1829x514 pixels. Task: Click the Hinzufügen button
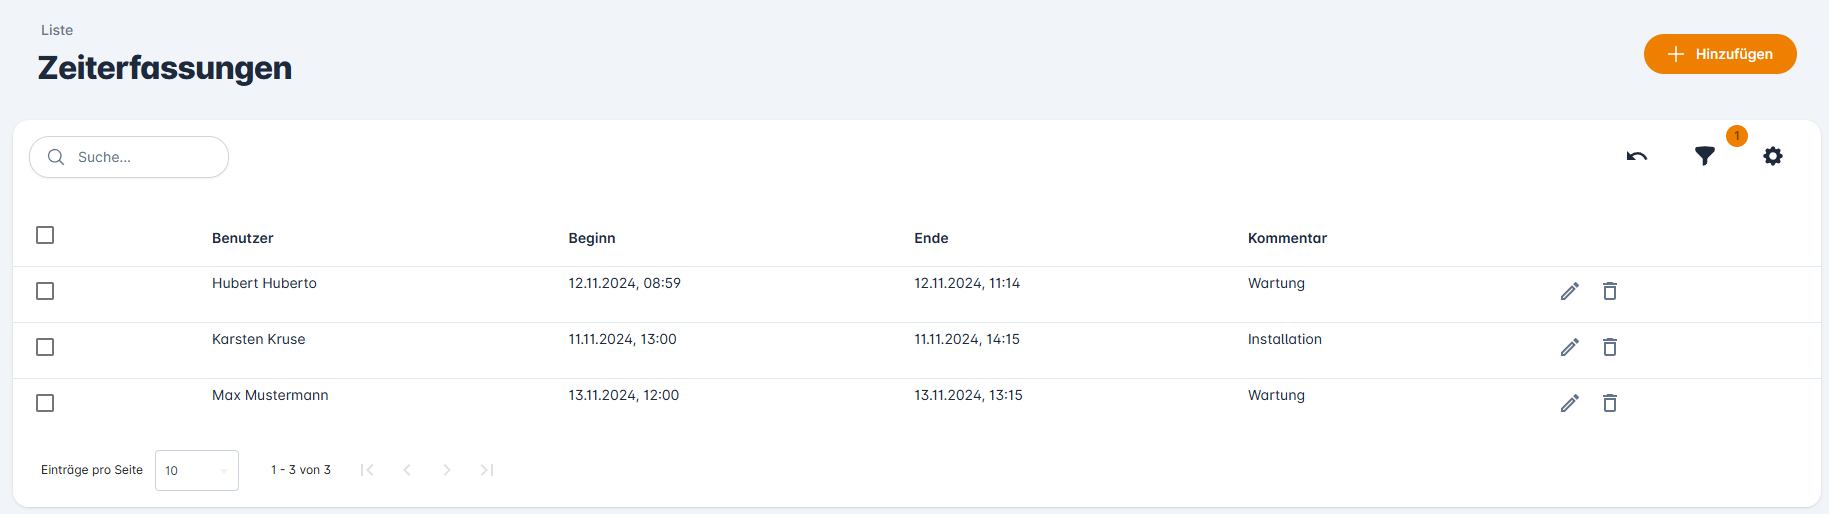[x=1720, y=54]
